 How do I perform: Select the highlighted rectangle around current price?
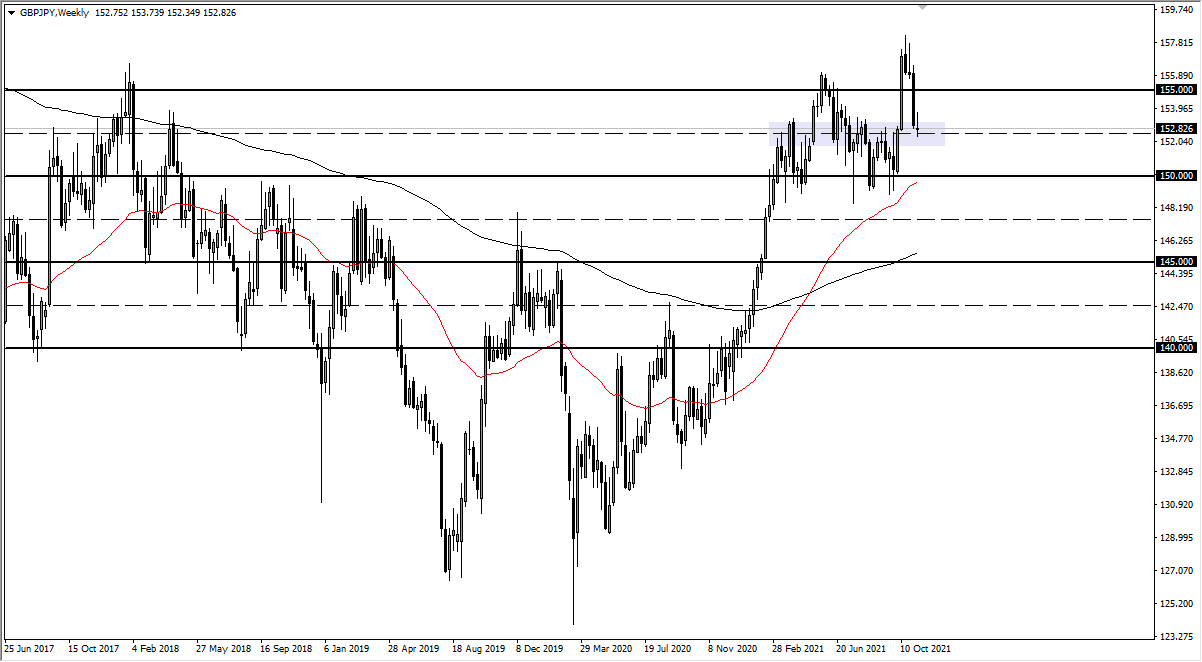855,134
